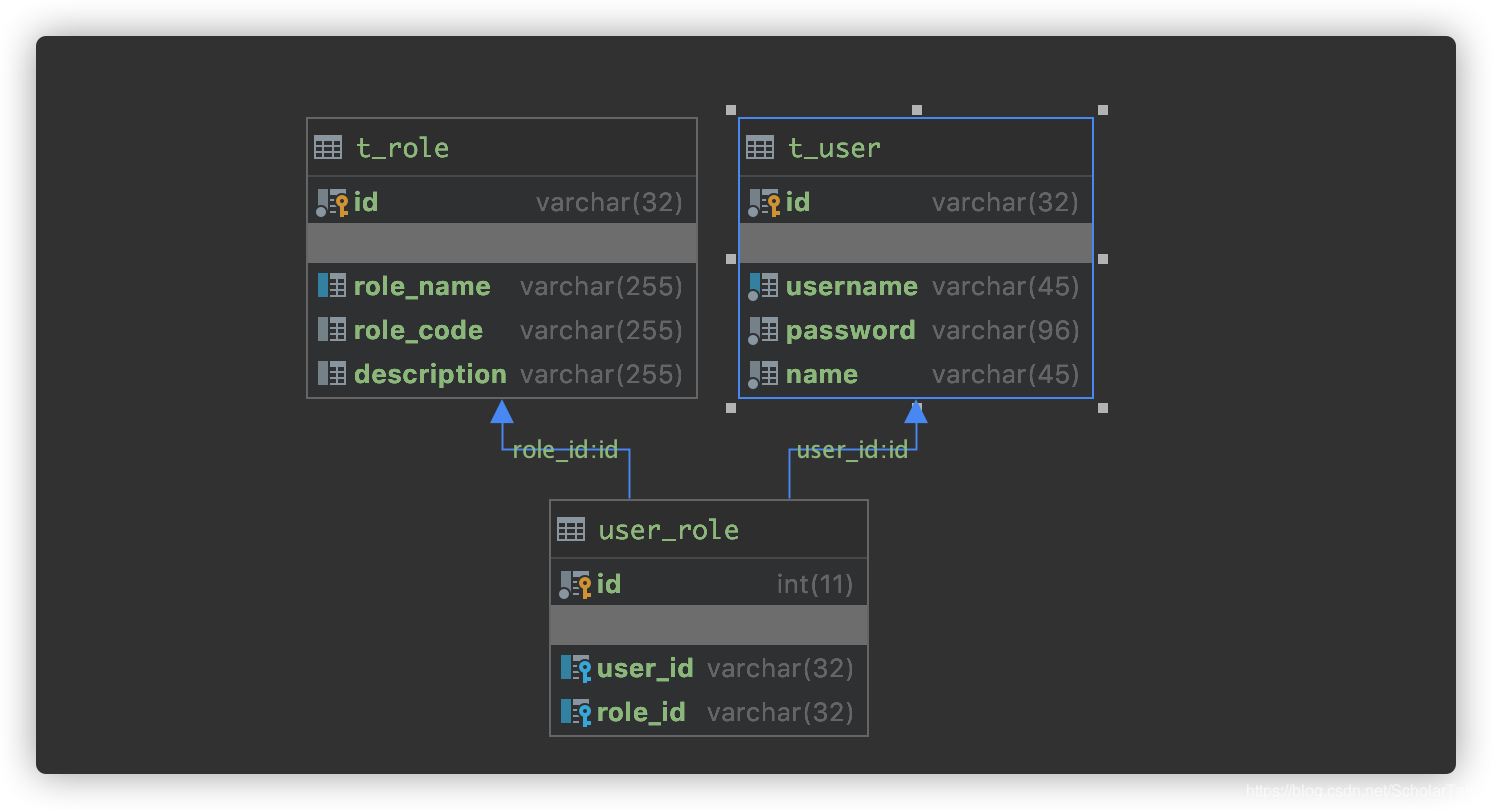Viewport: 1492px width, 810px height.
Task: Select the t_role table title
Action: tap(402, 148)
